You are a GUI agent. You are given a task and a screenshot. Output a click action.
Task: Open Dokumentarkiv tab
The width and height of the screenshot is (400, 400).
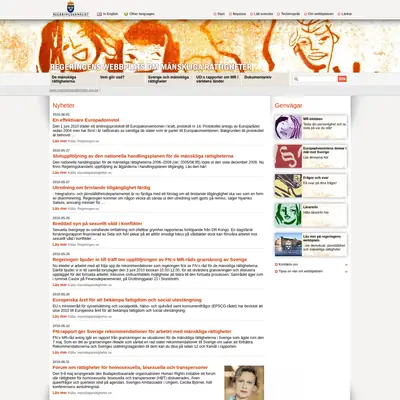265,79
